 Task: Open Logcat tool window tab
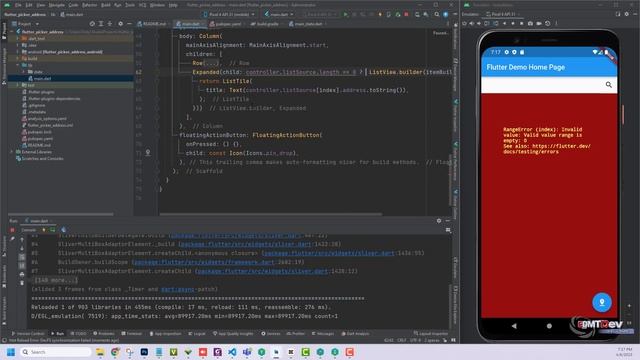[x=197, y=333]
